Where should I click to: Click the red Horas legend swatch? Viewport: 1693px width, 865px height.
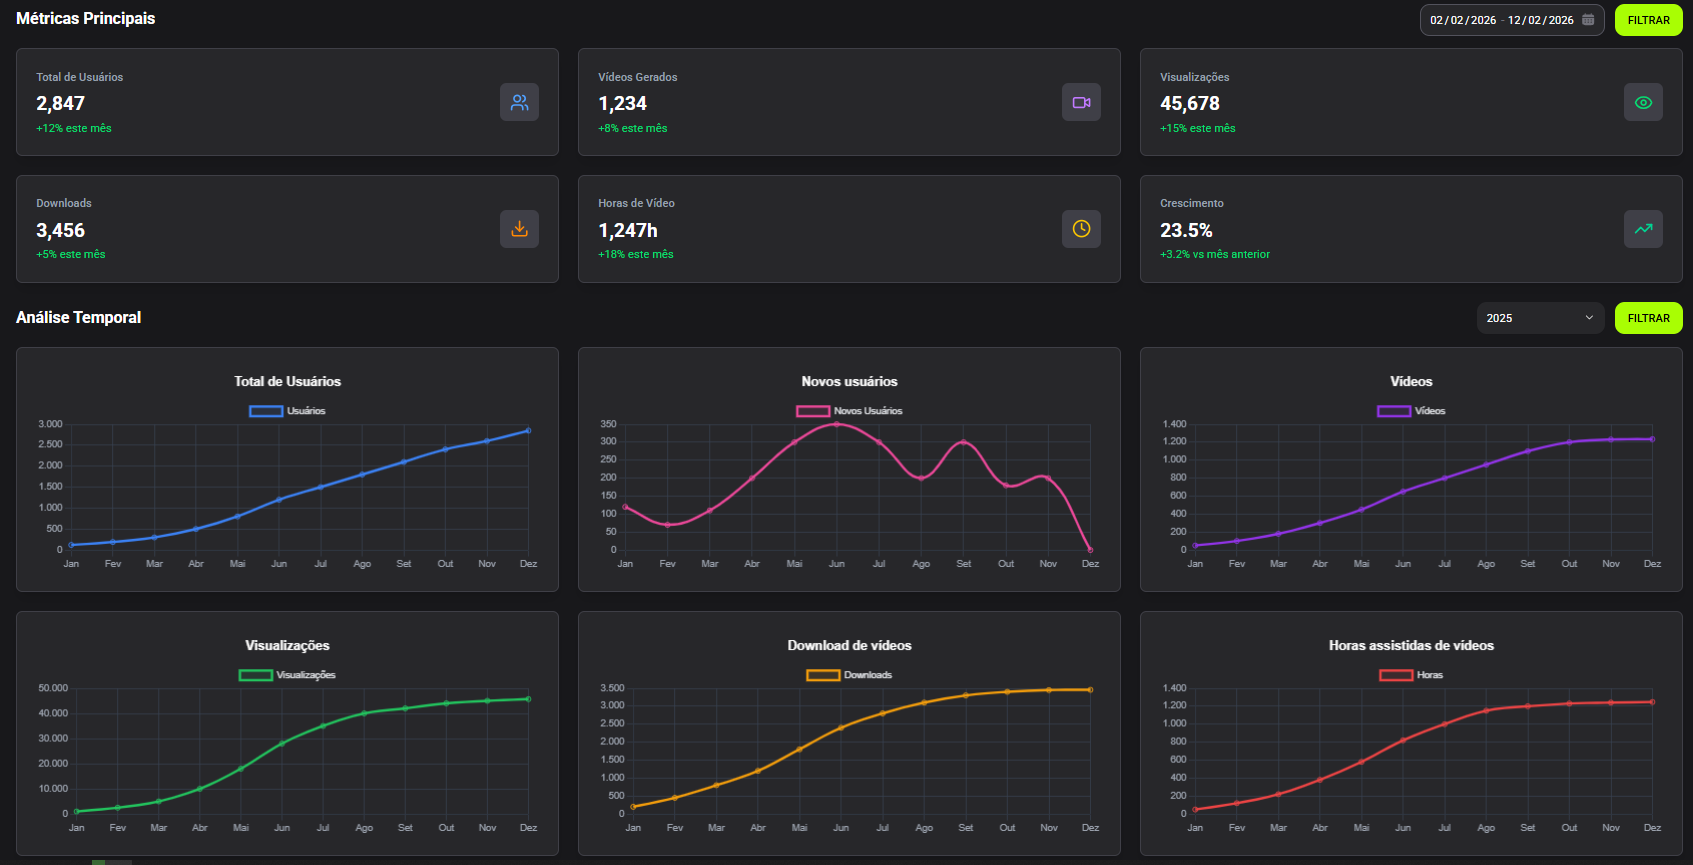[x=1396, y=675]
